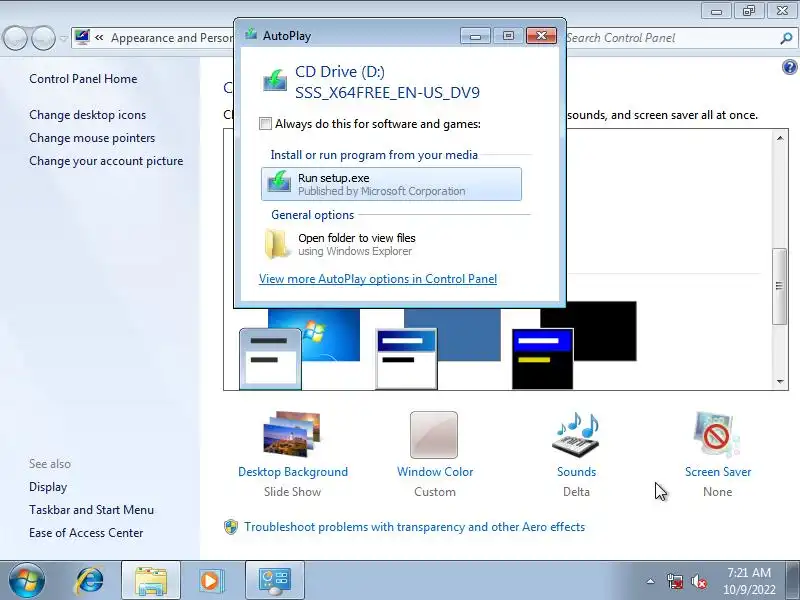Select the High Contrast black theme thumbnail
800x600 pixels.
pyautogui.click(x=574, y=345)
